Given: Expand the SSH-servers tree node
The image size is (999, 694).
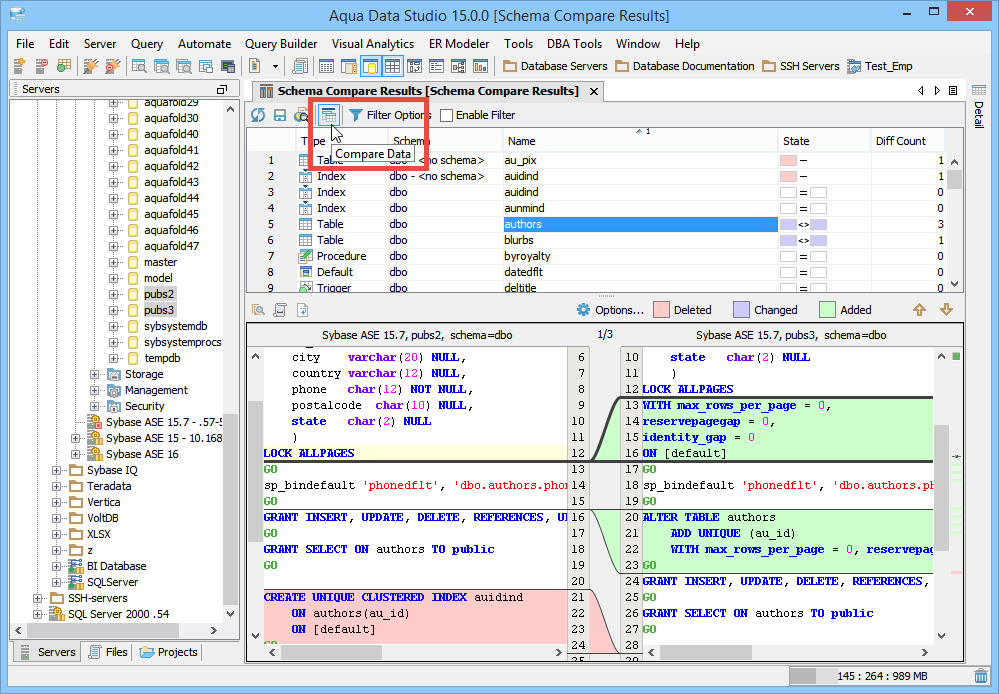Looking at the screenshot, I should click(39, 598).
